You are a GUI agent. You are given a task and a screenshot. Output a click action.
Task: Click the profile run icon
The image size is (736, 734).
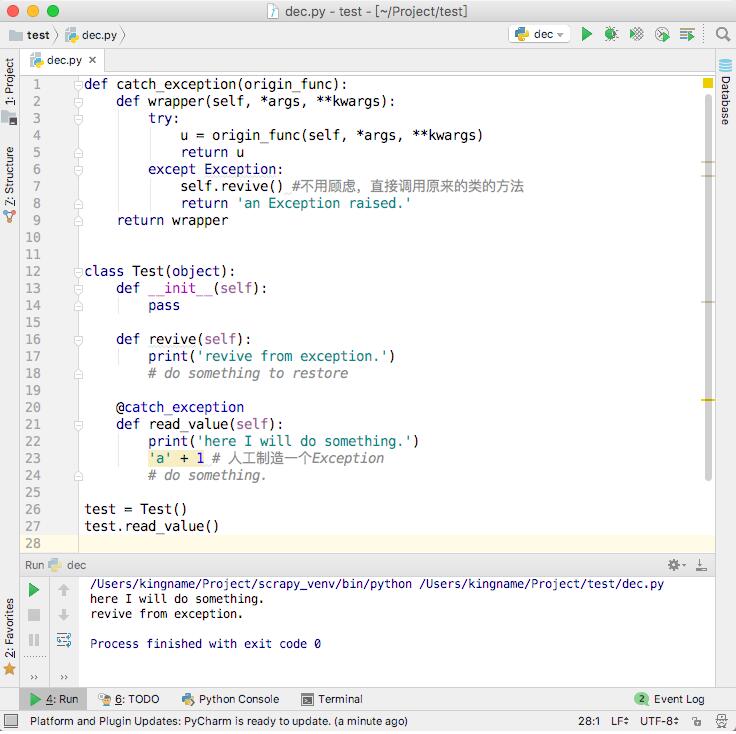662,34
